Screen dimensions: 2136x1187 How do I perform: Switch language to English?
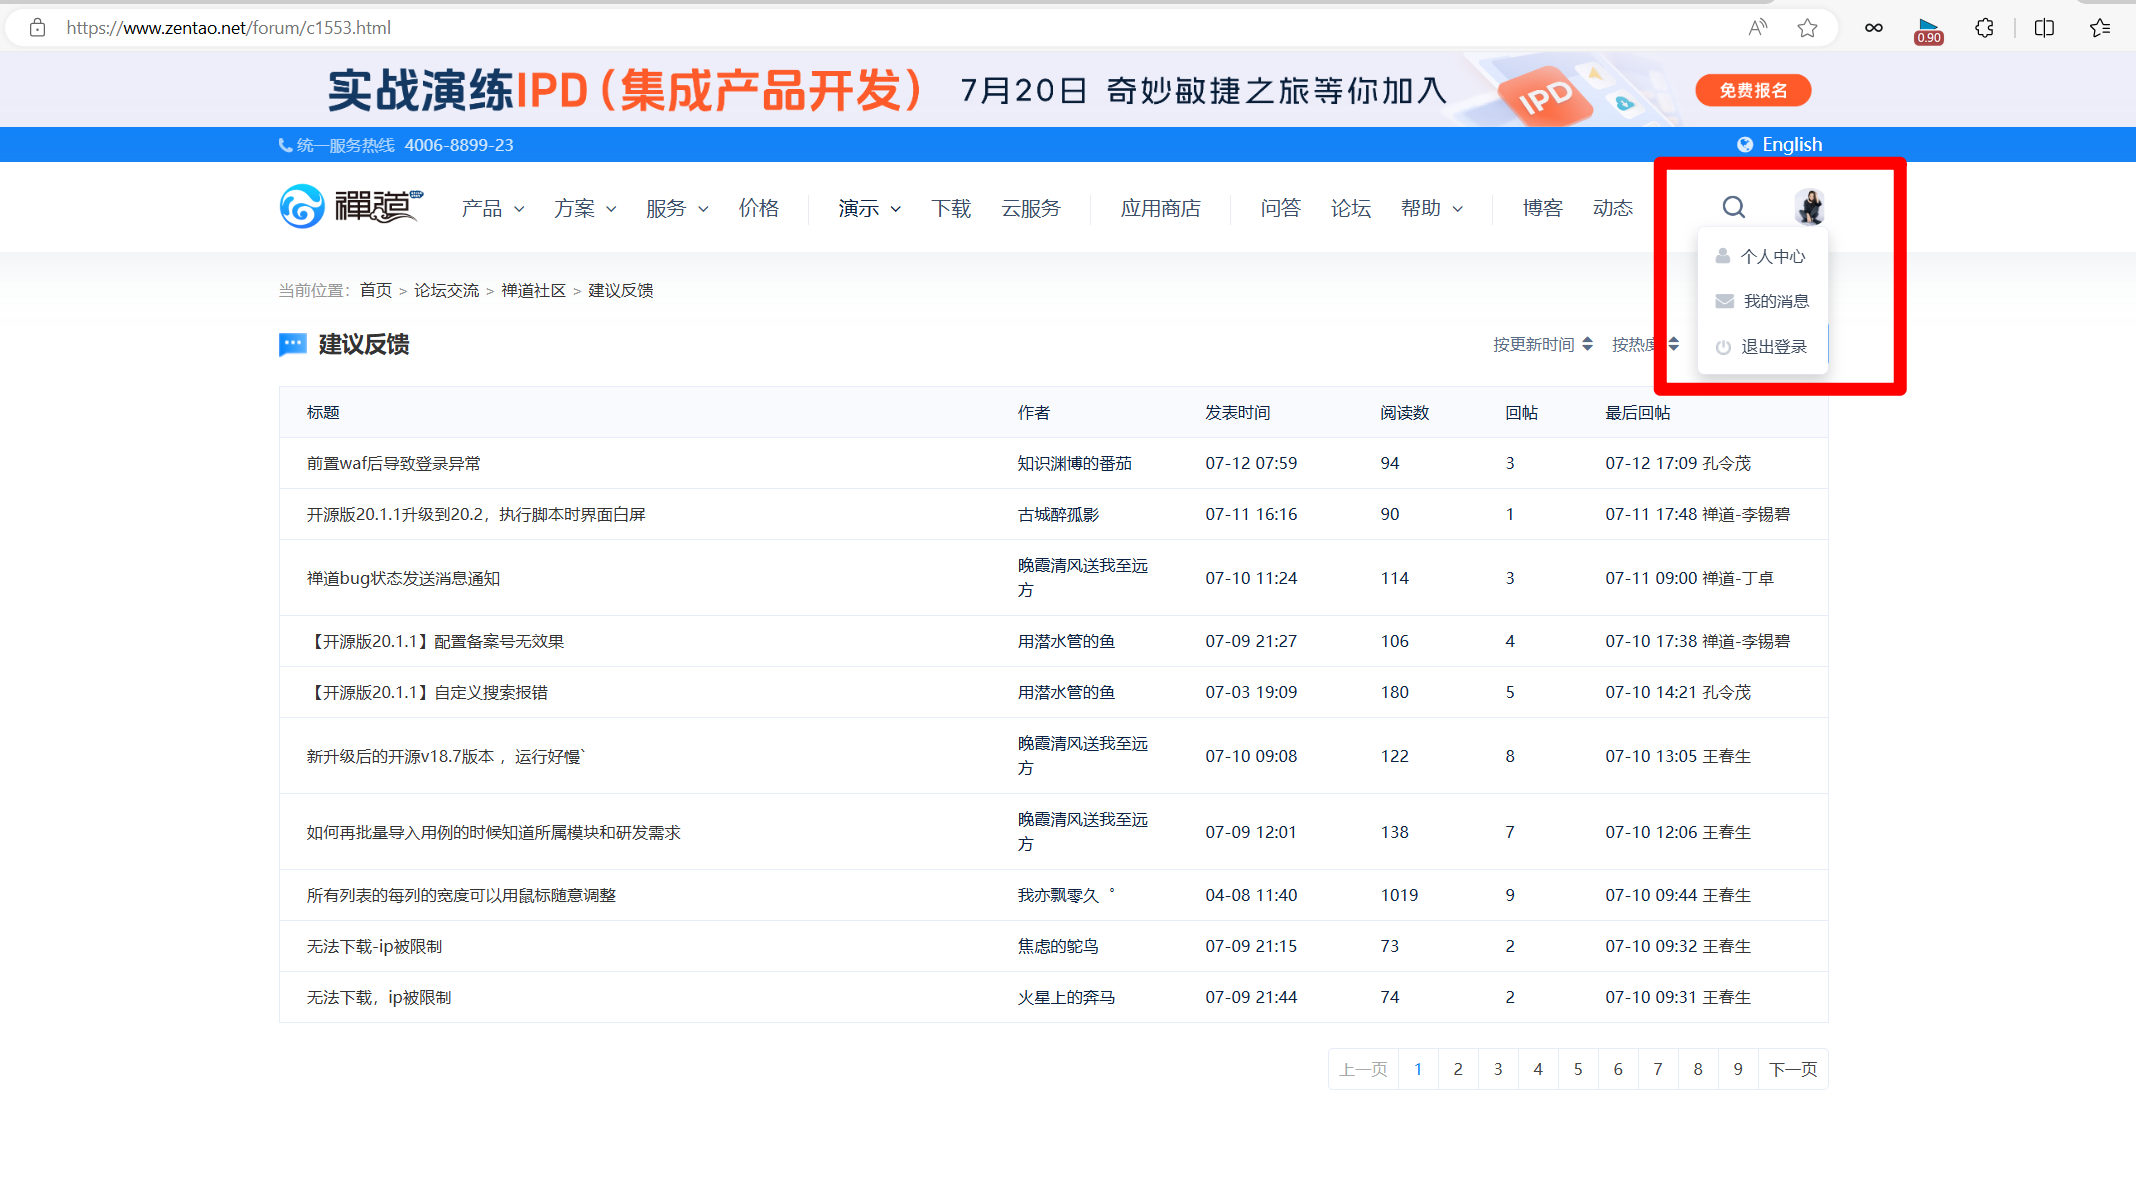tap(1790, 145)
